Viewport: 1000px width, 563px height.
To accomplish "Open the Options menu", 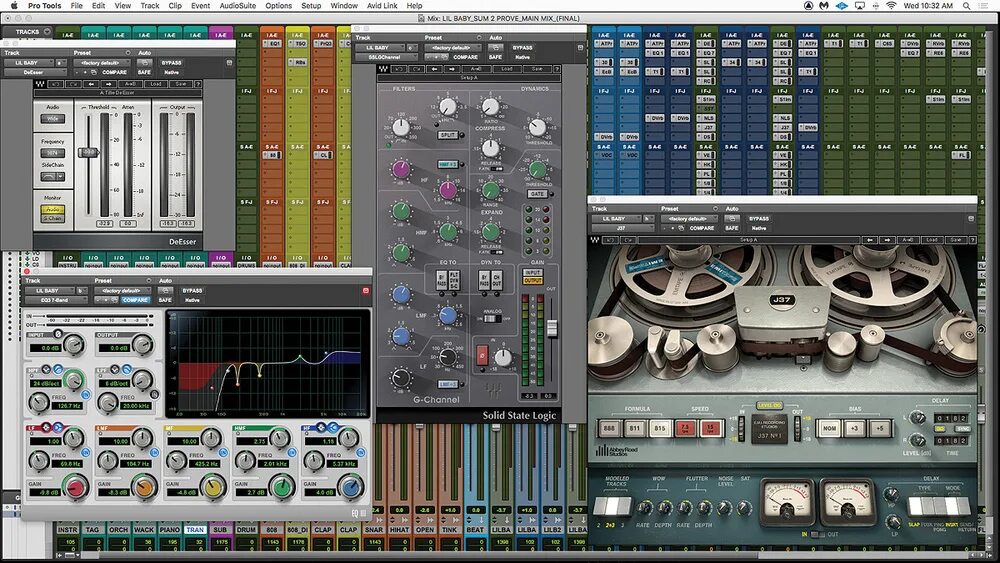I will coord(279,6).
